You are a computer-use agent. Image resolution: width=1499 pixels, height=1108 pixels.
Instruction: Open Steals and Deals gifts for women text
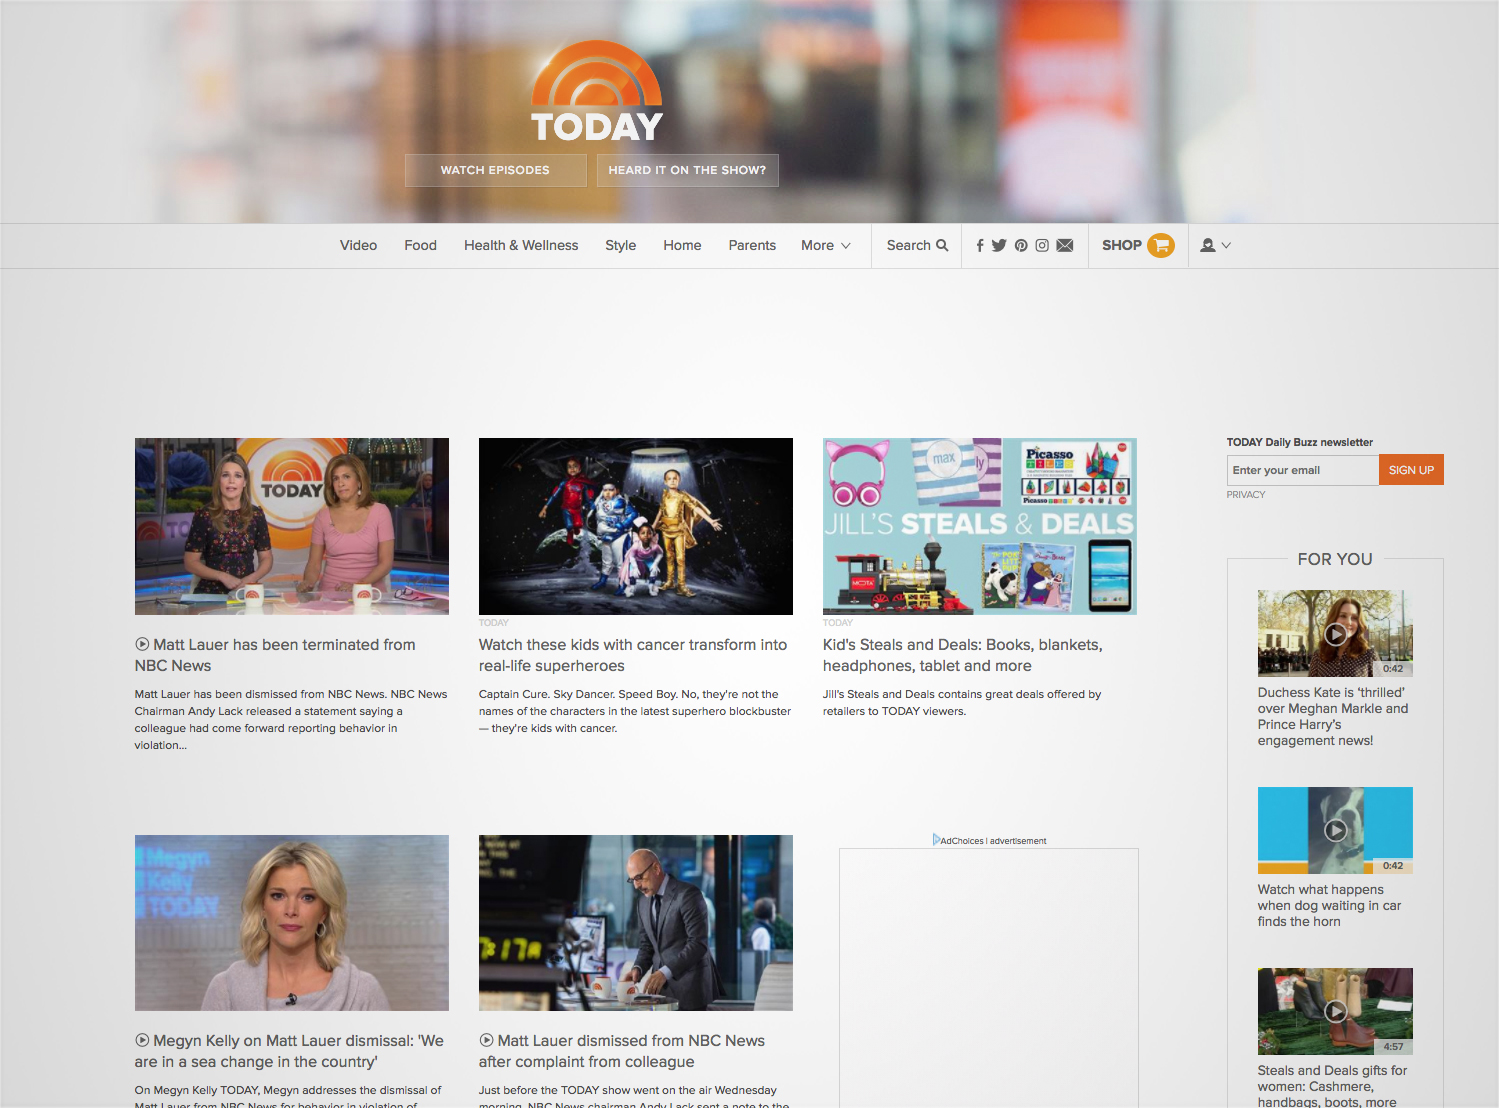[1332, 1086]
